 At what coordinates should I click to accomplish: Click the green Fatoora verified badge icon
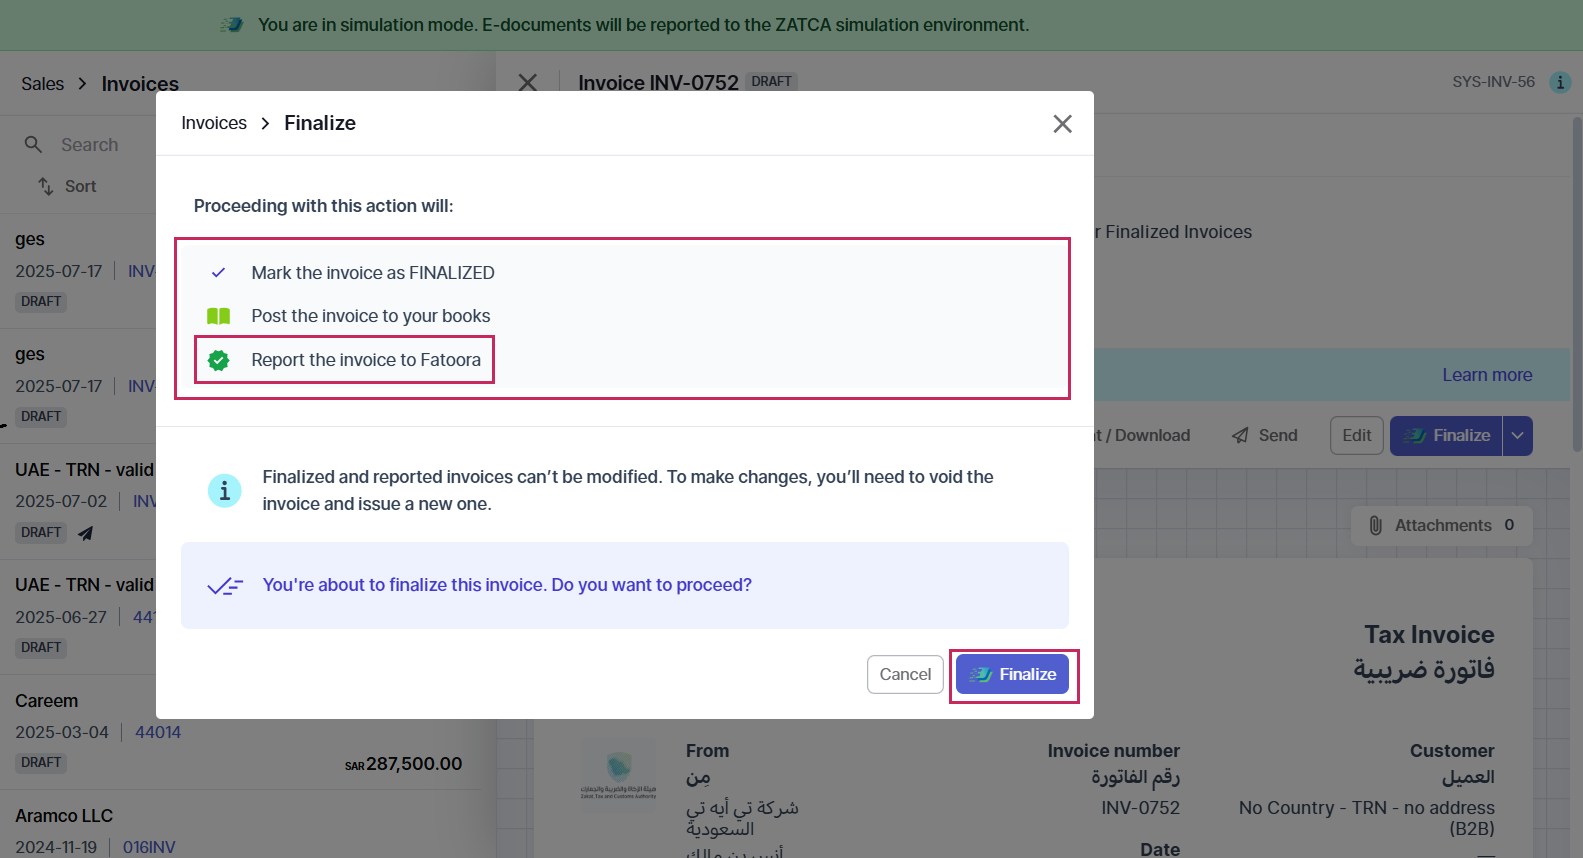coord(218,360)
